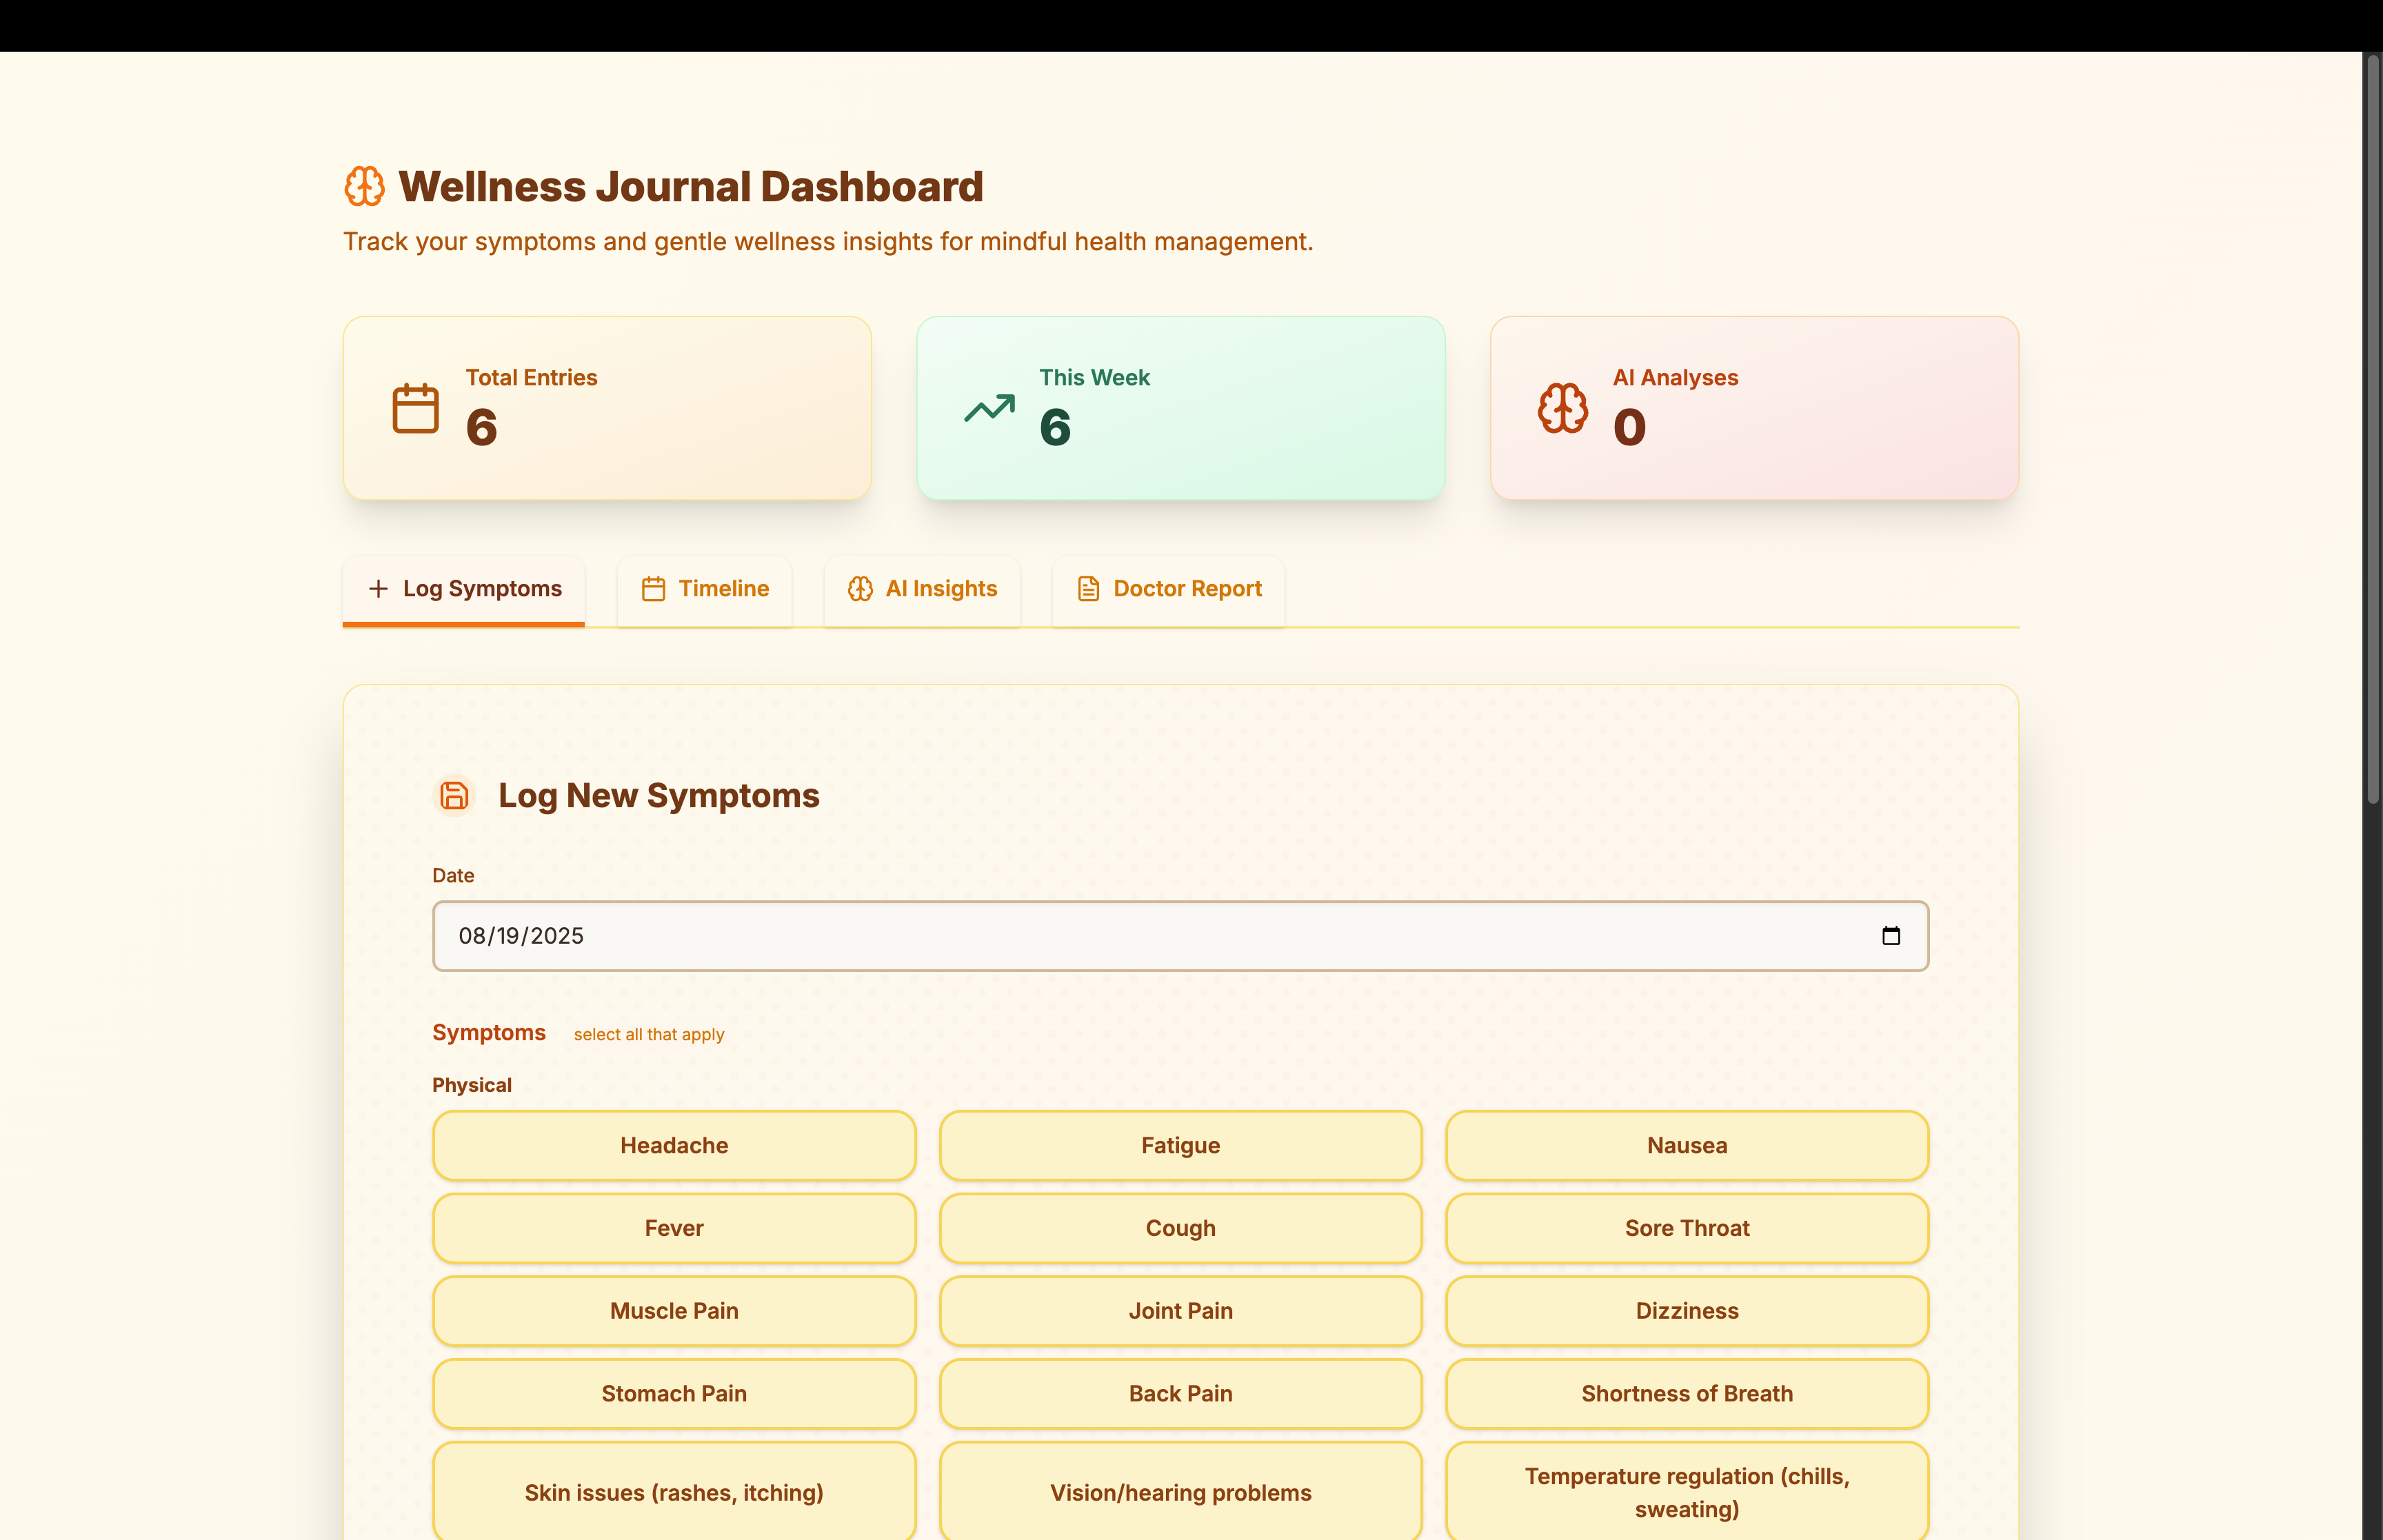Click the page vertical scrollbar
Screen dimensions: 2383x1540
pos(2372,430)
